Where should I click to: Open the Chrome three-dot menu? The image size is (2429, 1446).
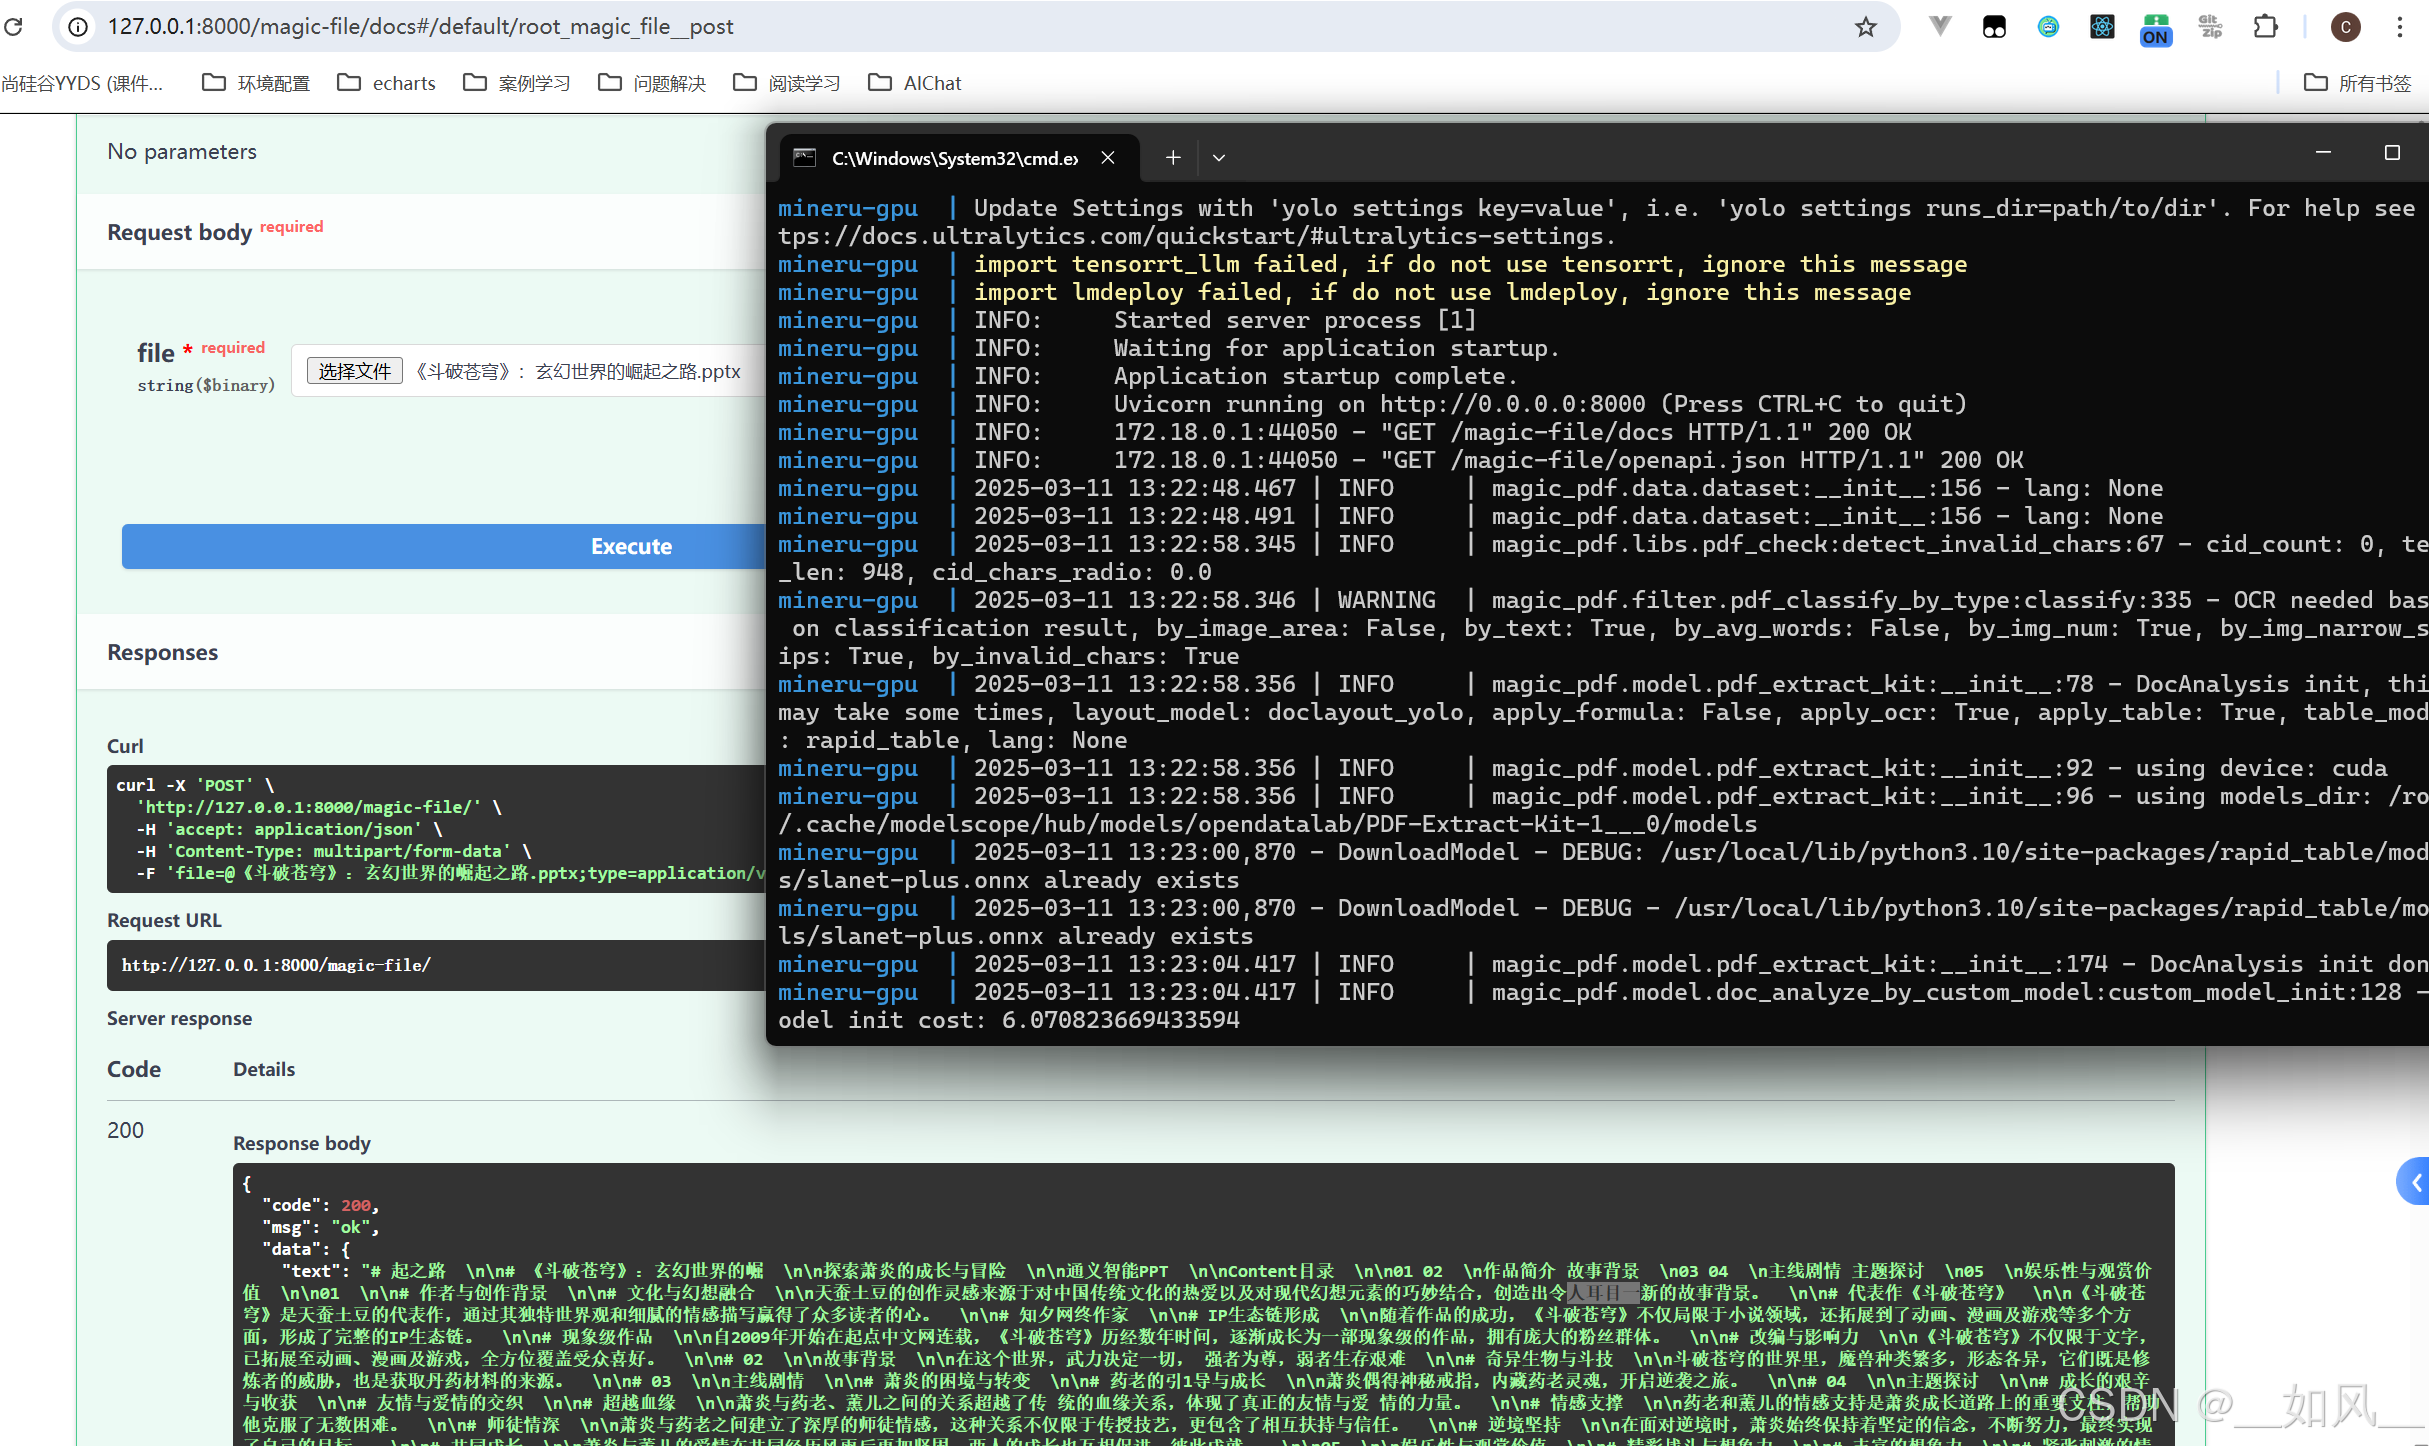click(x=2399, y=27)
